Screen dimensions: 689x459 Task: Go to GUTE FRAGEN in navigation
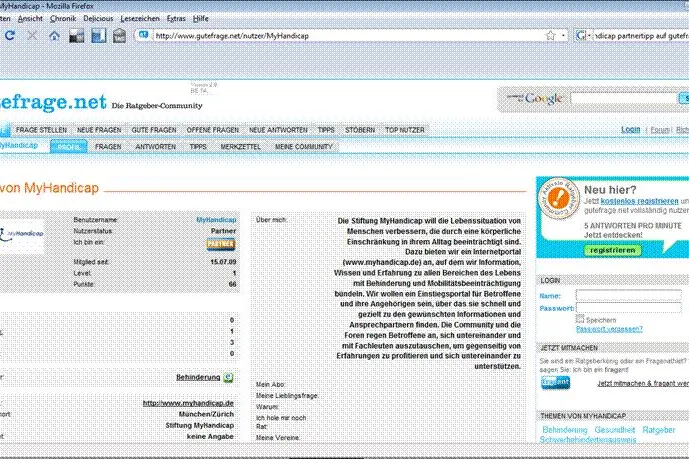154,130
